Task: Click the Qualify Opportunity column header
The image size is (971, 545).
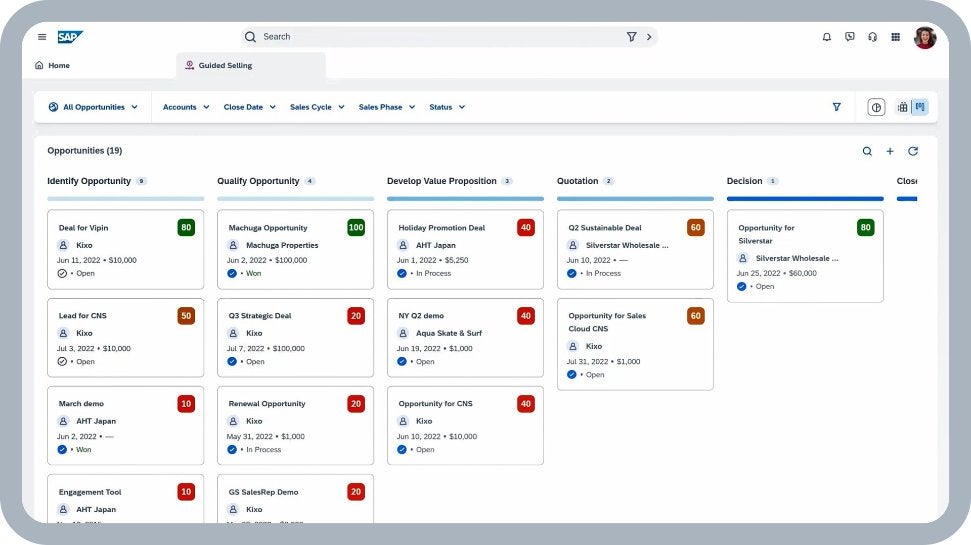Action: 258,181
